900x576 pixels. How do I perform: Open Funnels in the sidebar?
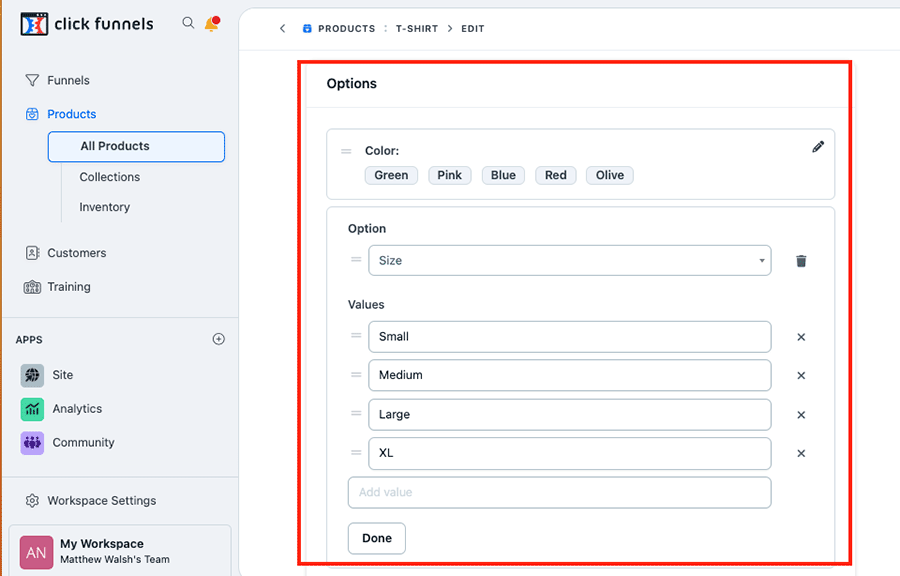click(68, 80)
